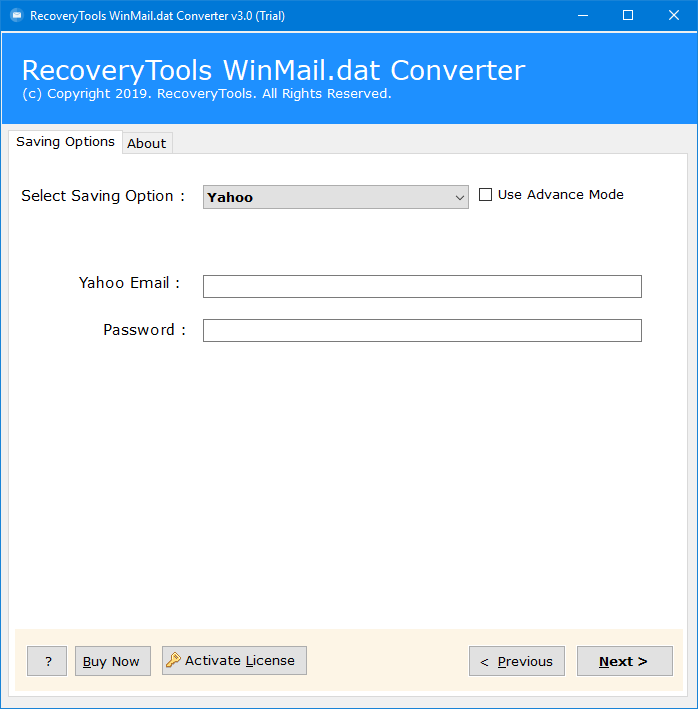Click the Buy Now button
The width and height of the screenshot is (698, 709).
coord(113,661)
